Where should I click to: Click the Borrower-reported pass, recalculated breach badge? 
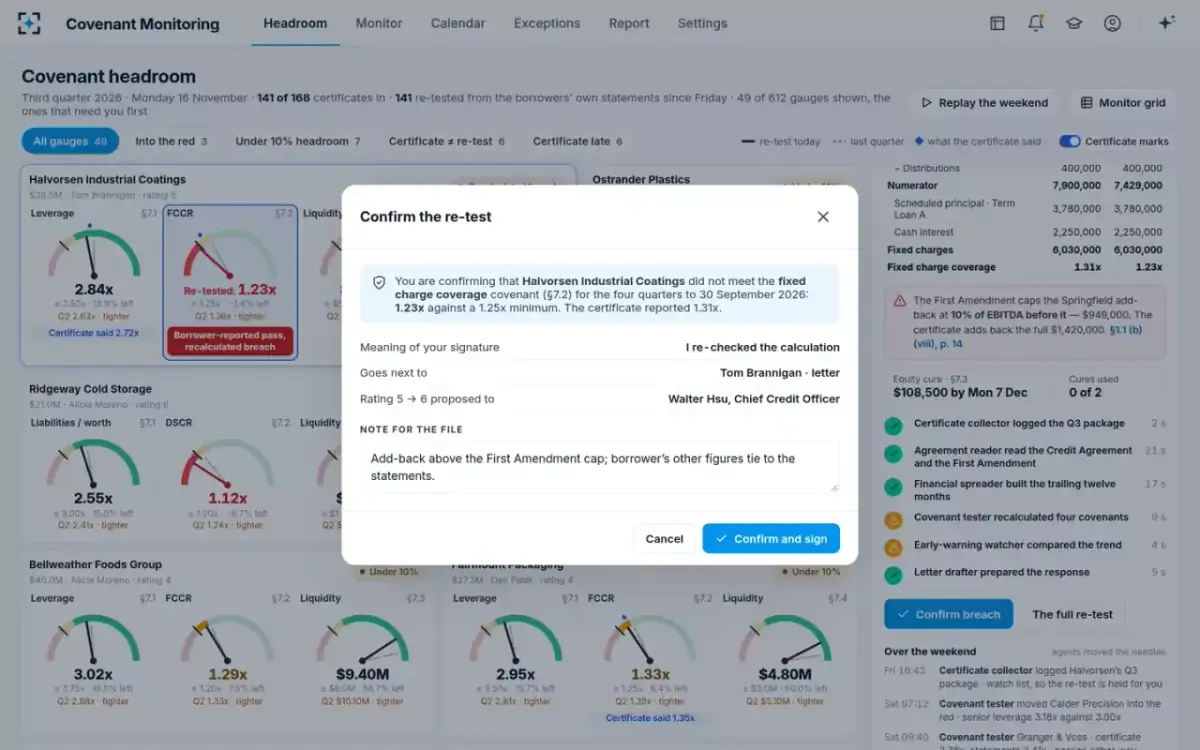click(230, 341)
